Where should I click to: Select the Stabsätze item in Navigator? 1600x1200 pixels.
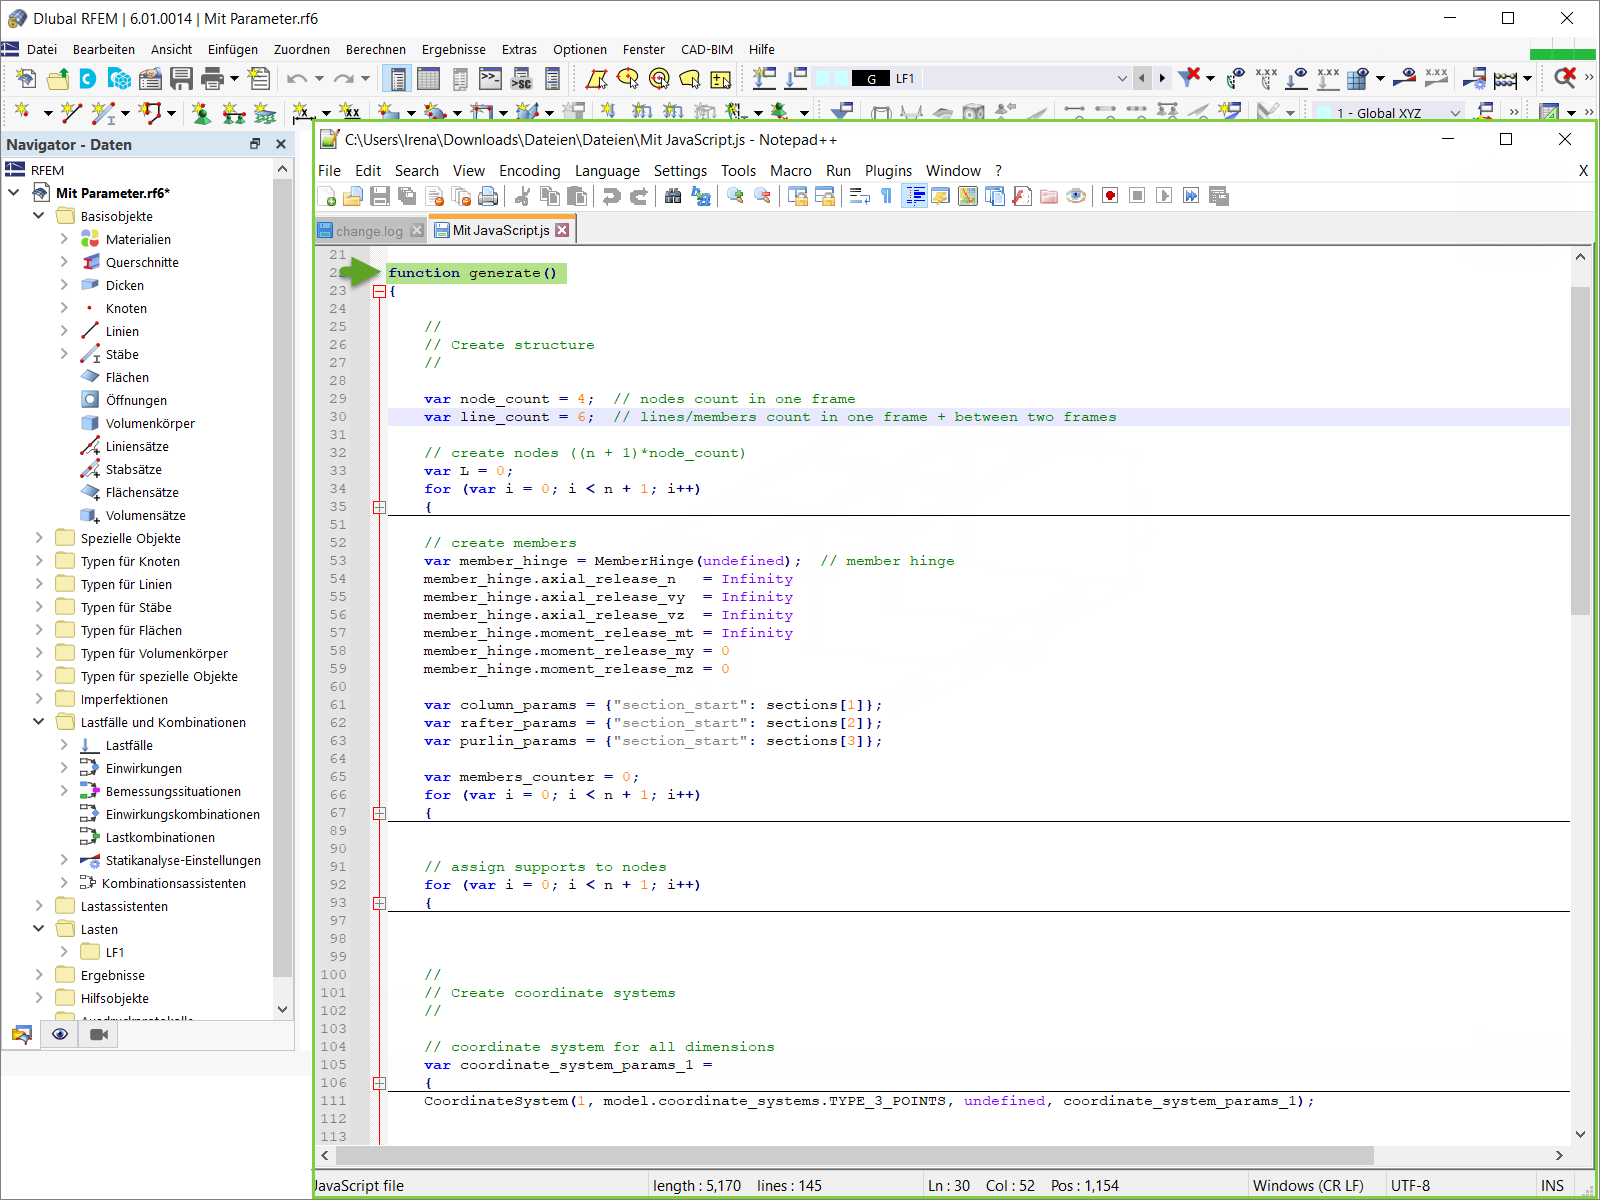133,469
